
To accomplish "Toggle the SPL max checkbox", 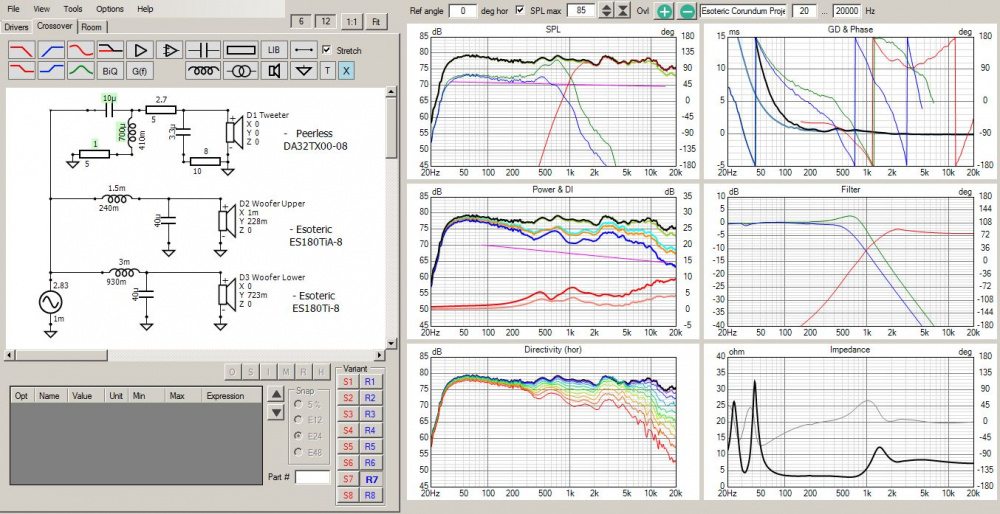I will tap(520, 10).
